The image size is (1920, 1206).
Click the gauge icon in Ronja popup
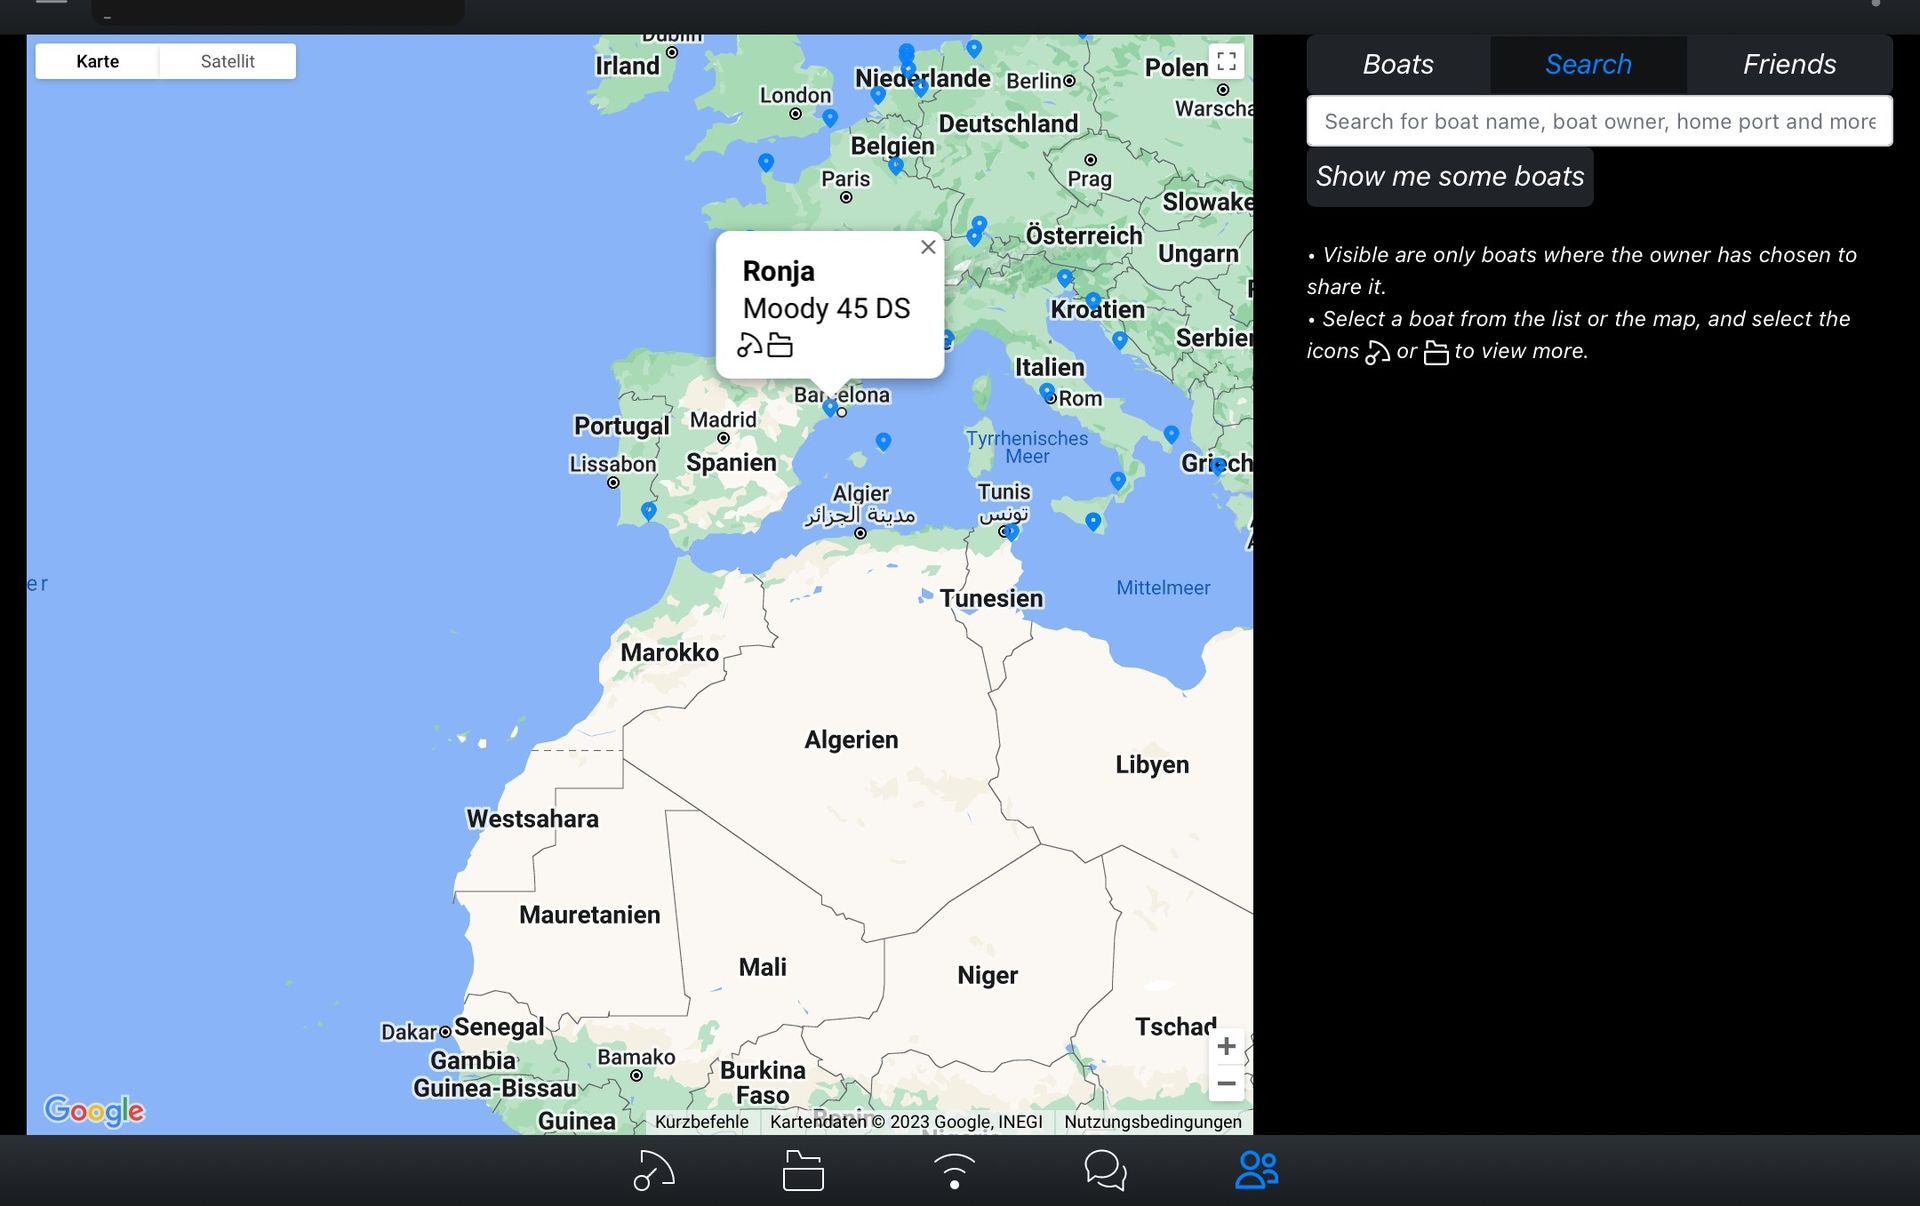click(750, 345)
